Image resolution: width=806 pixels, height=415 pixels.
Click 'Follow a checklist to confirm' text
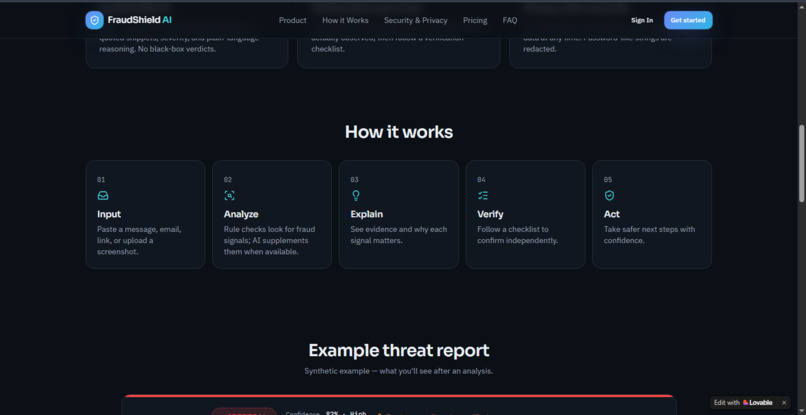click(x=518, y=234)
